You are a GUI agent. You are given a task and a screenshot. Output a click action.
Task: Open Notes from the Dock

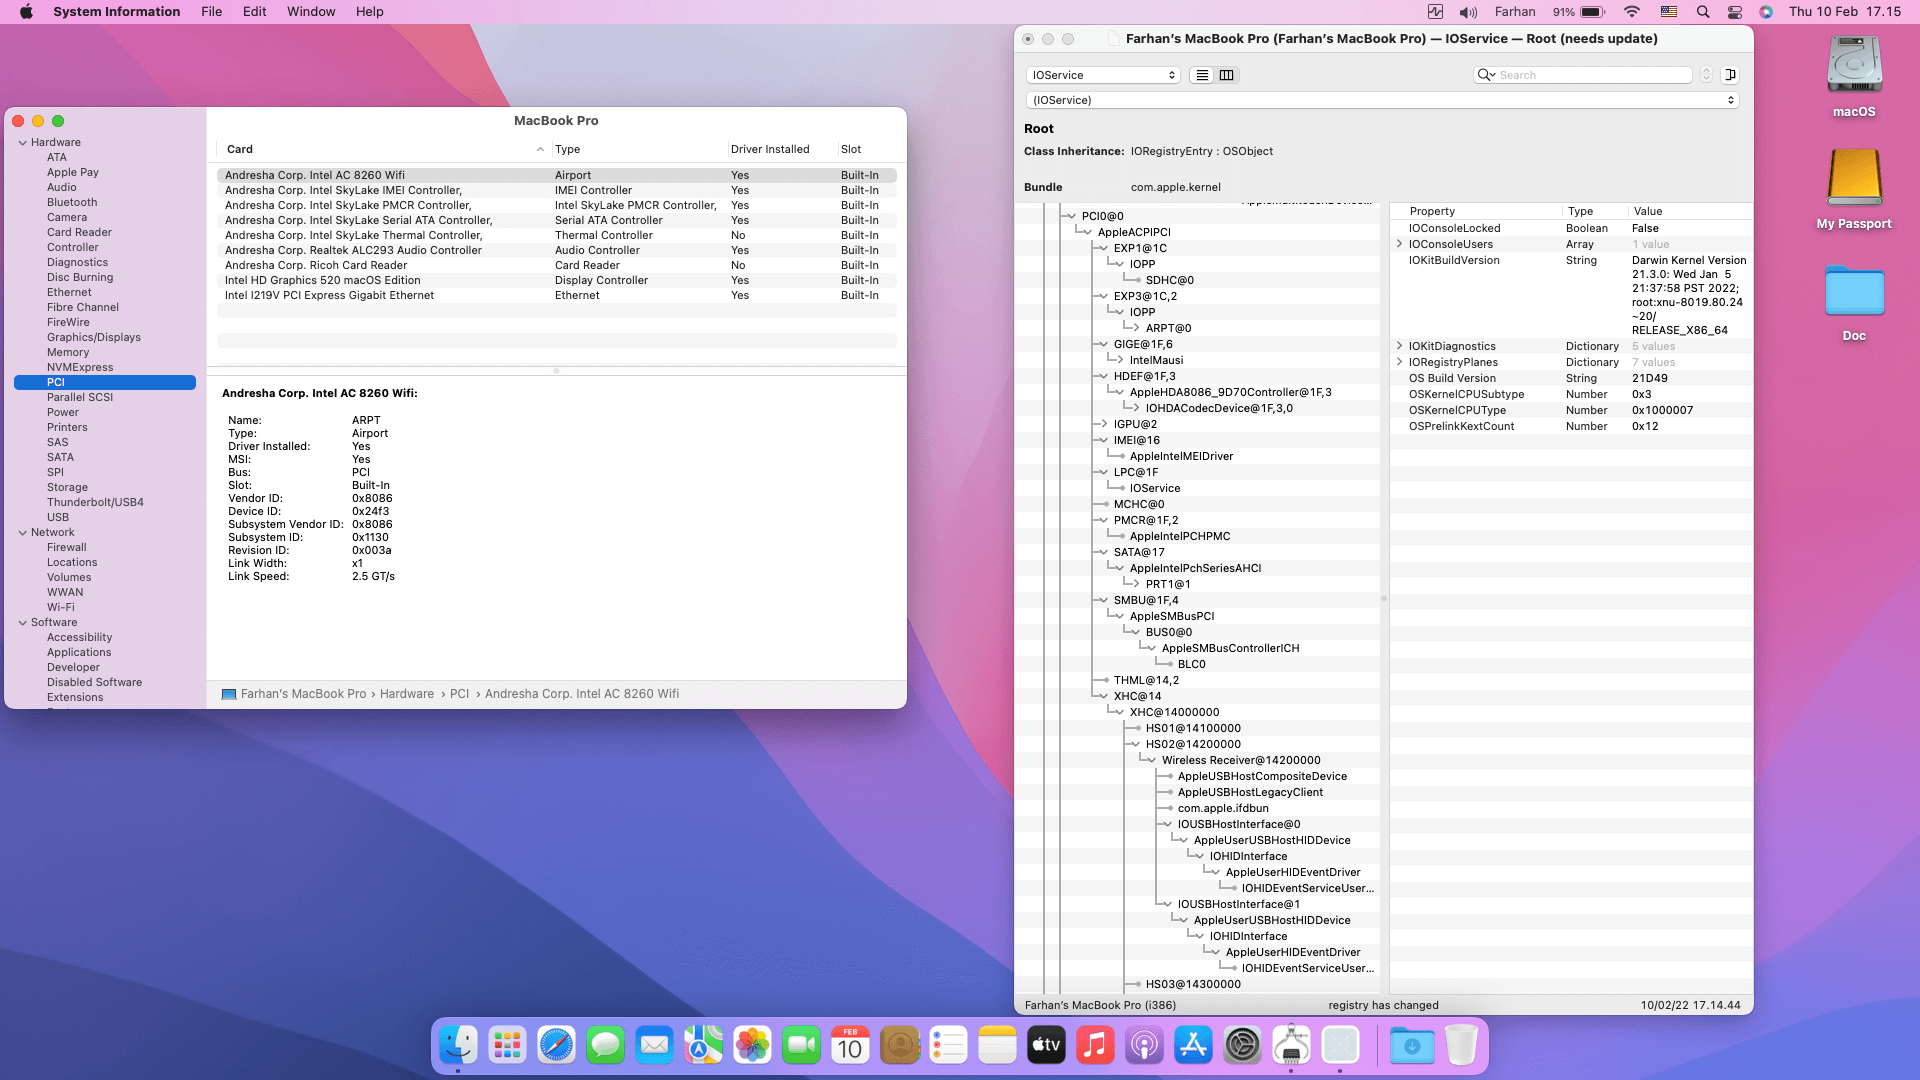click(x=997, y=1046)
